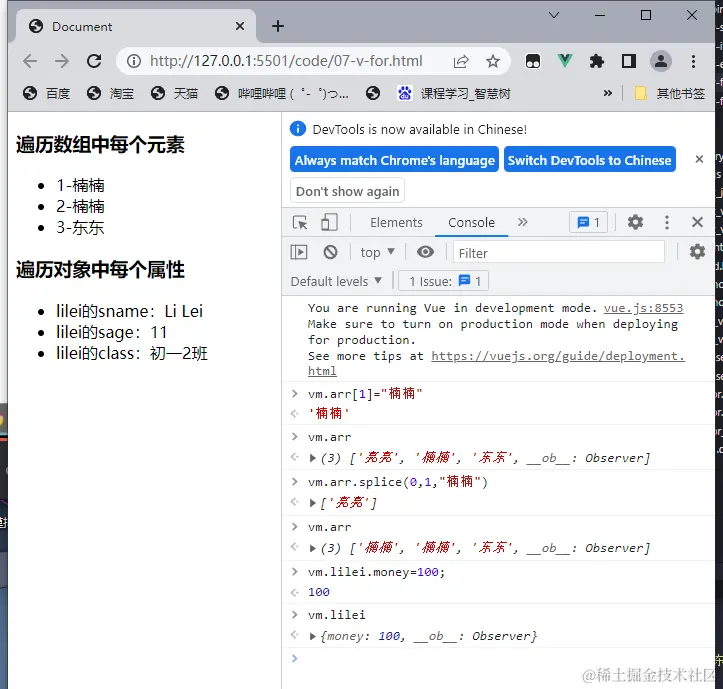Click the heading 遍历对象中每个属性
This screenshot has width=723, height=689.
[100, 270]
